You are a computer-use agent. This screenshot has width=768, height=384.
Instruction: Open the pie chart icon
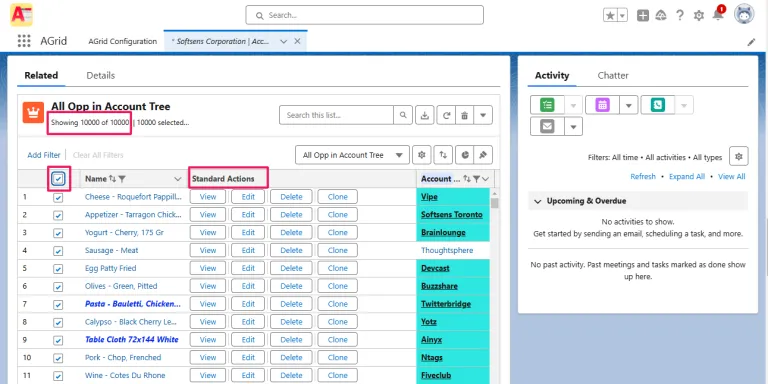pyautogui.click(x=464, y=155)
